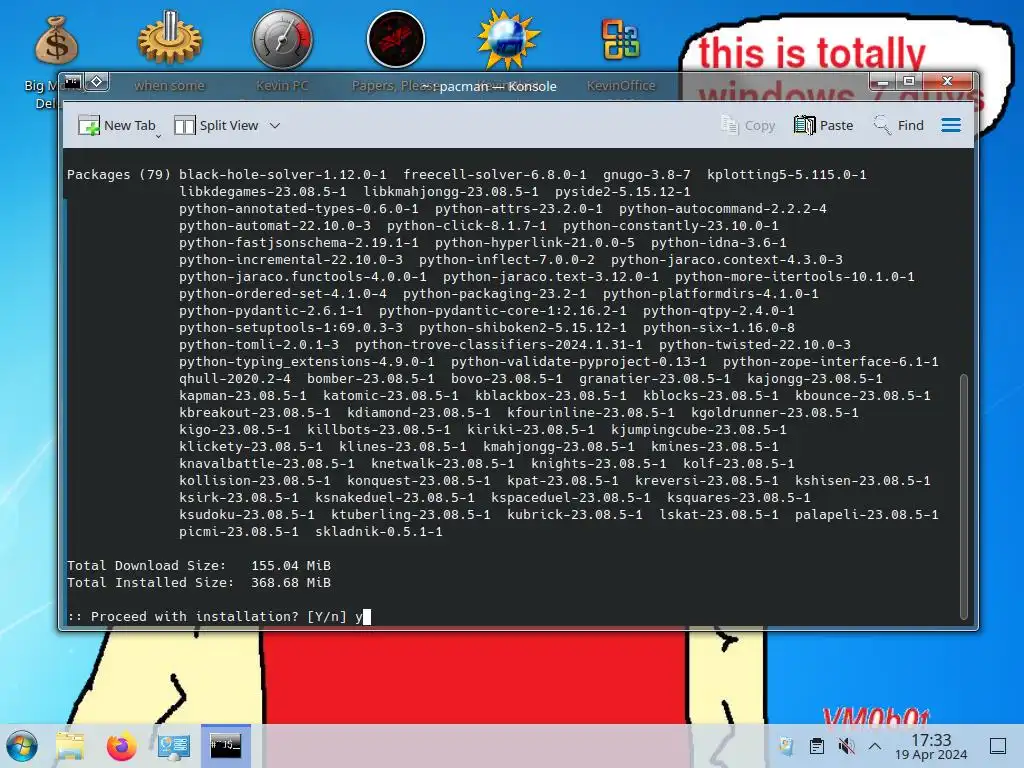Click the show desktop button
The height and width of the screenshot is (768, 1024).
pyautogui.click(x=998, y=746)
